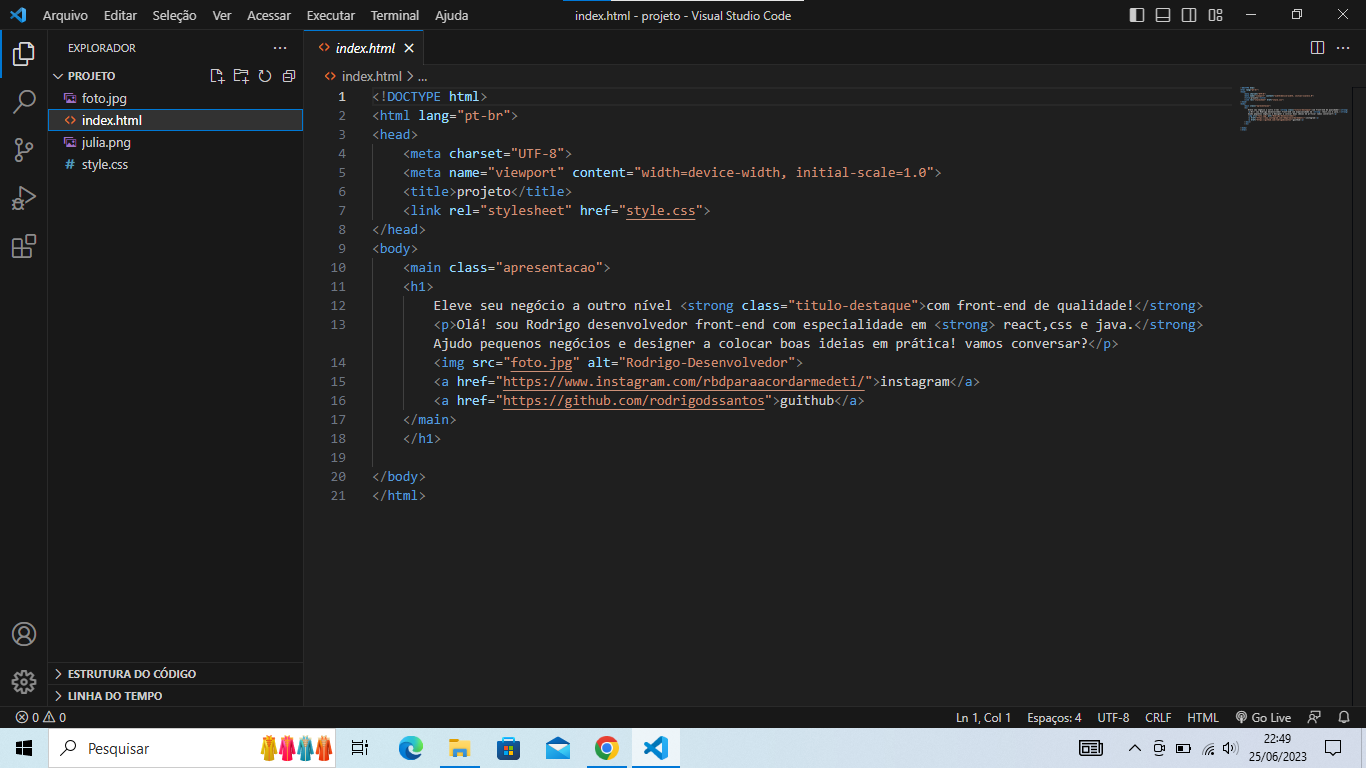Click Pesquisar taskbar search box
The width and height of the screenshot is (1366, 768).
[x=192, y=748]
